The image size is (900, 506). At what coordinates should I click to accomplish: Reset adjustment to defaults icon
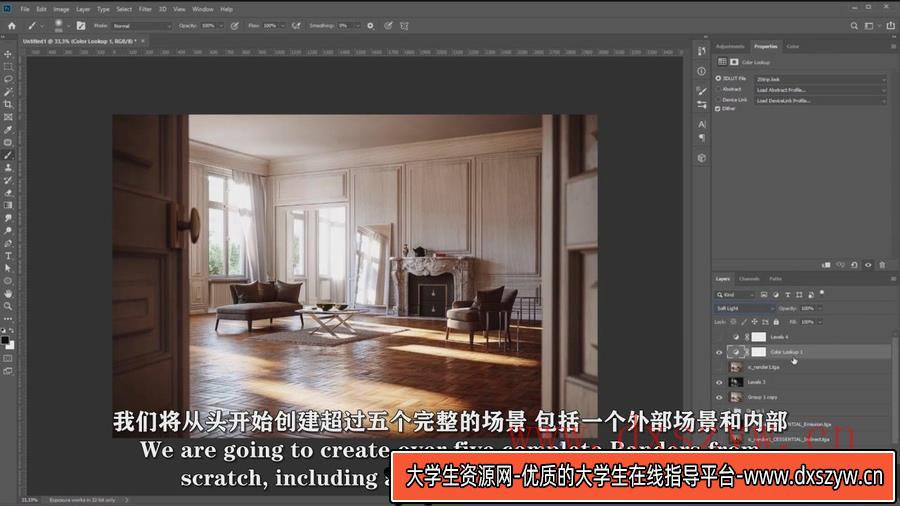pyautogui.click(x=854, y=265)
